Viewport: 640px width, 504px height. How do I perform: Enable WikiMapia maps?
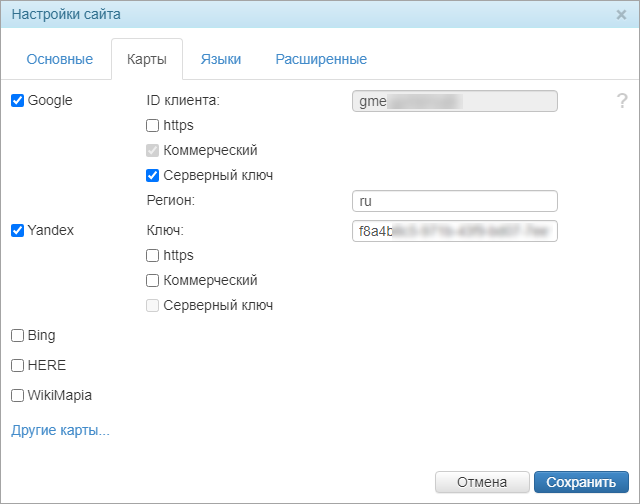pyautogui.click(x=17, y=395)
